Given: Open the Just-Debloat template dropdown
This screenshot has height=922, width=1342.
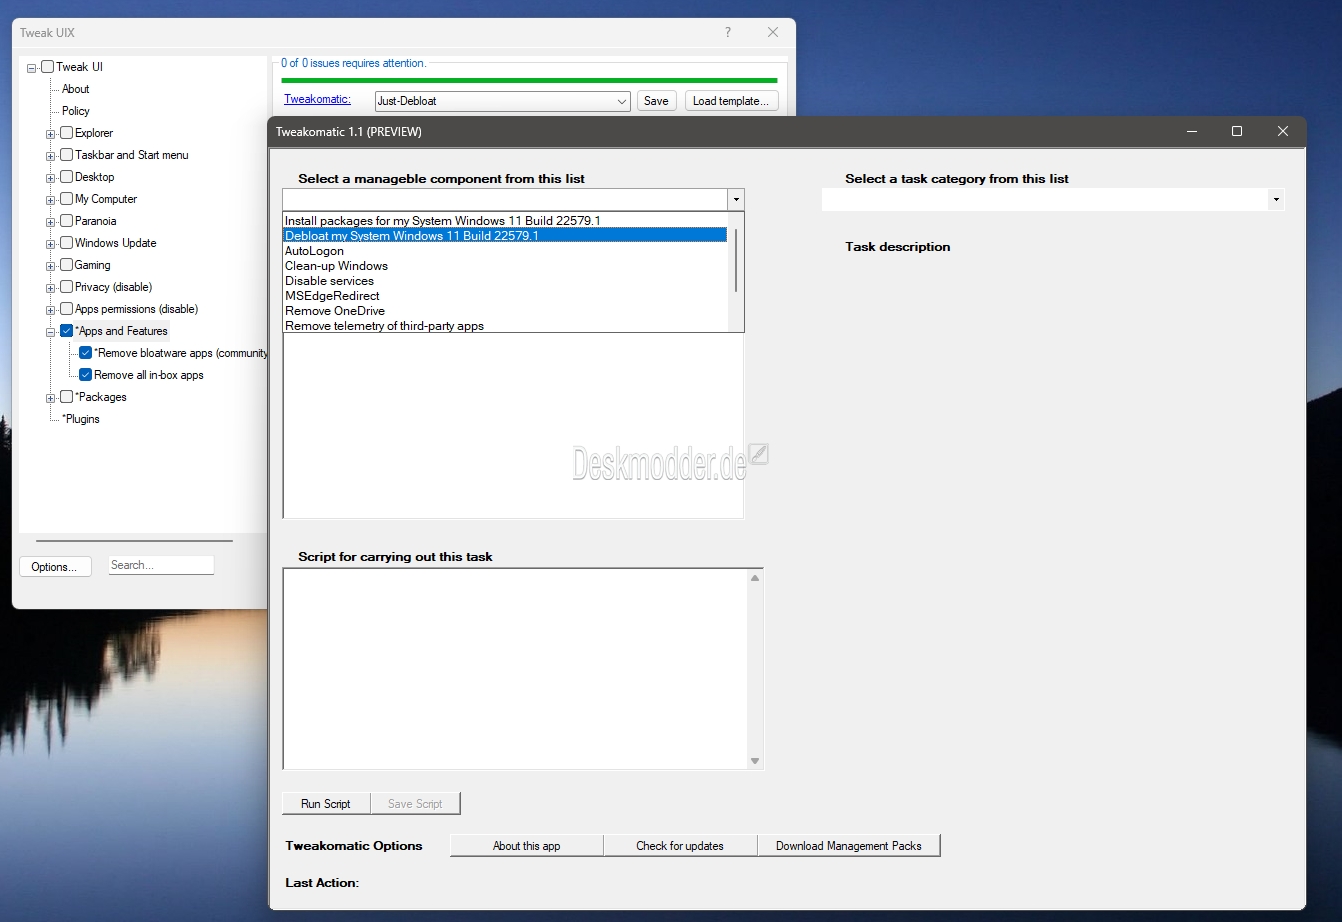Looking at the screenshot, I should tap(621, 101).
